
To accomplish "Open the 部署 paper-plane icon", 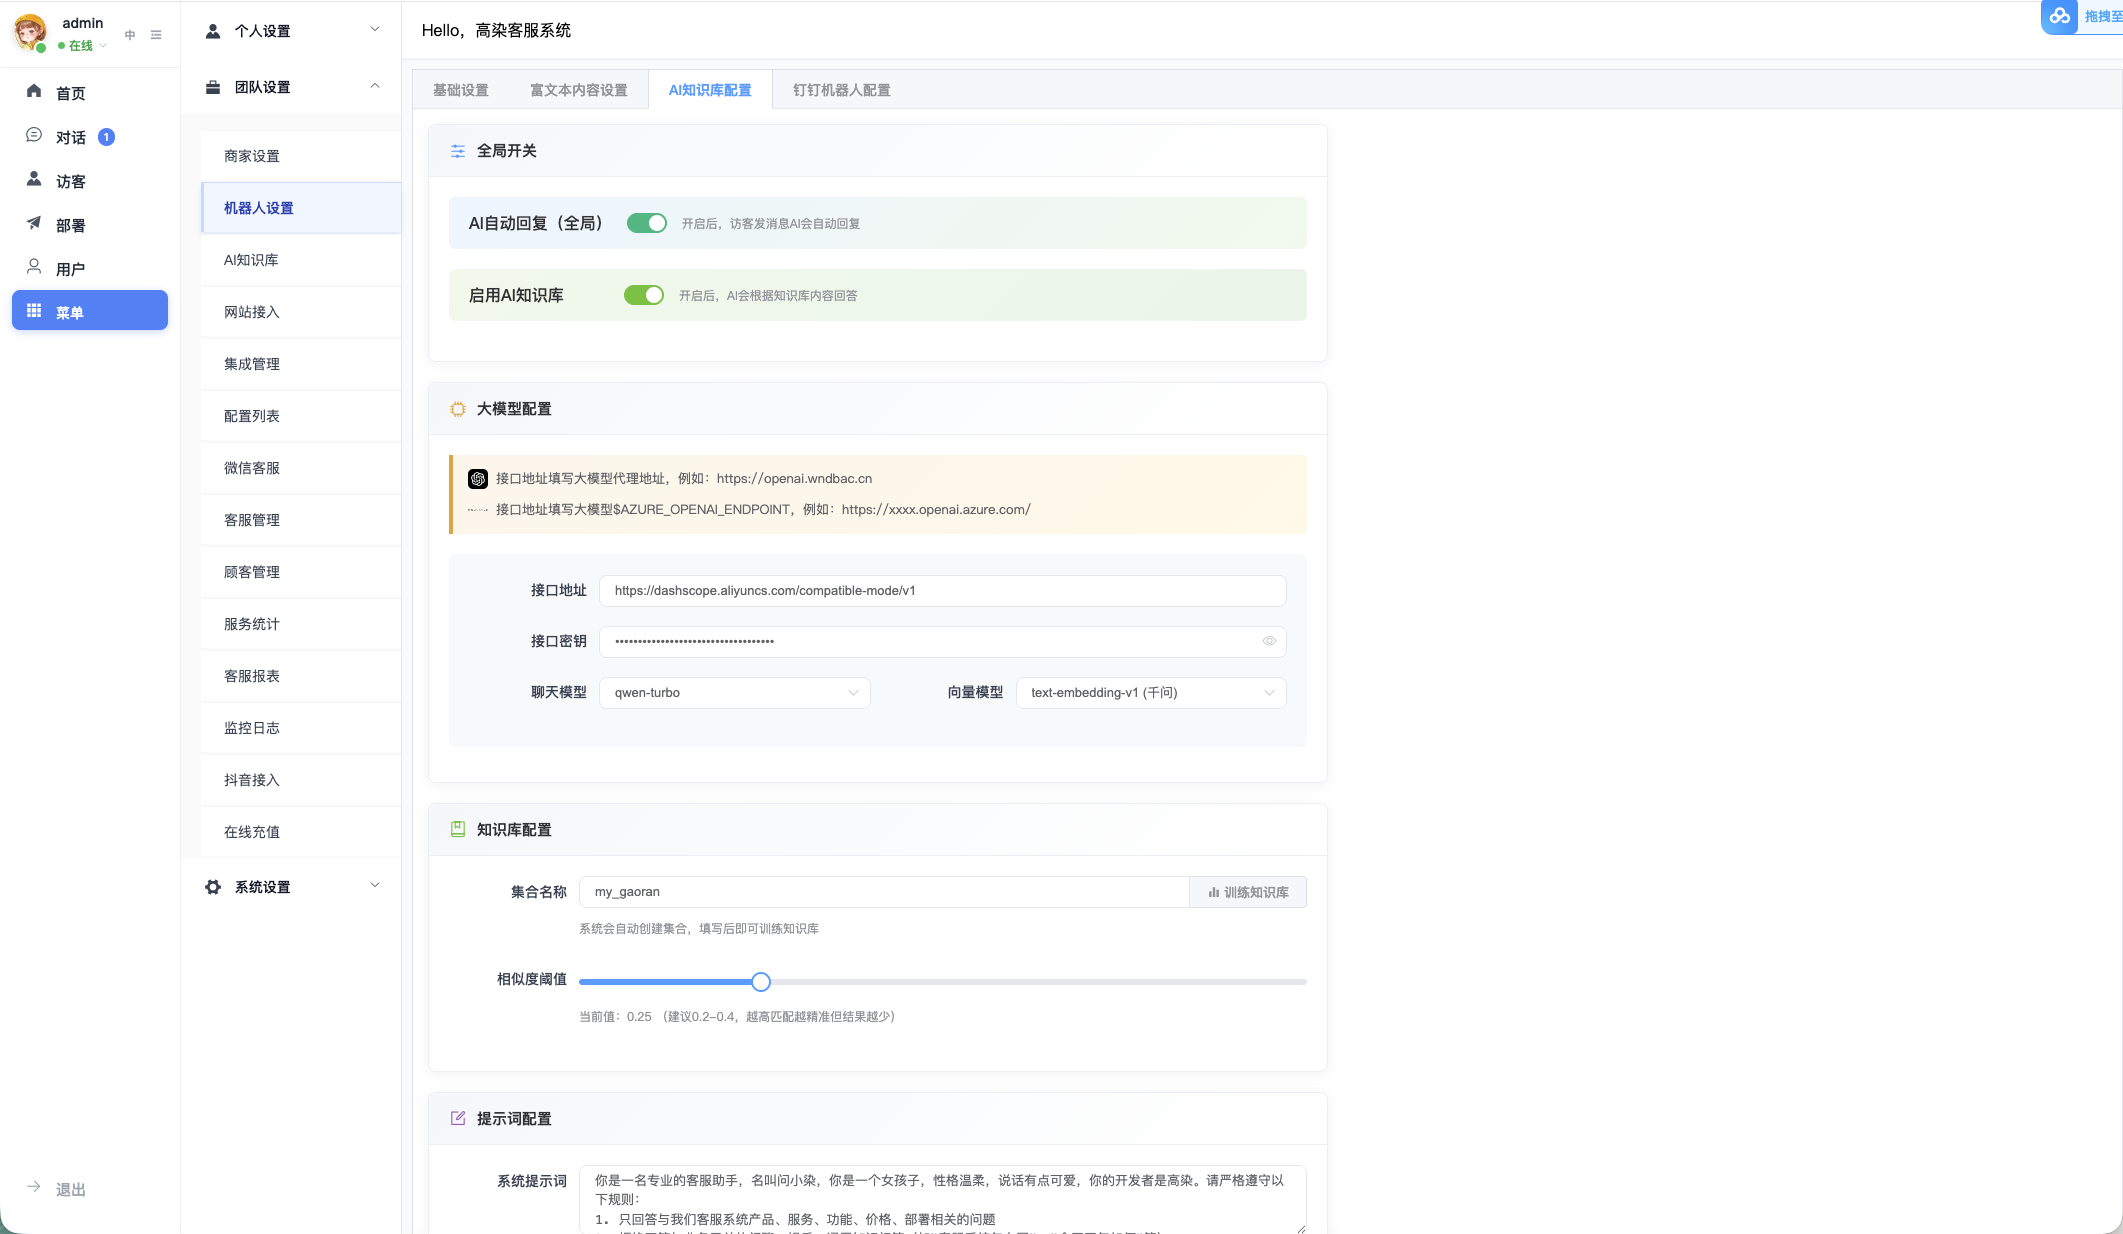I will 34,223.
